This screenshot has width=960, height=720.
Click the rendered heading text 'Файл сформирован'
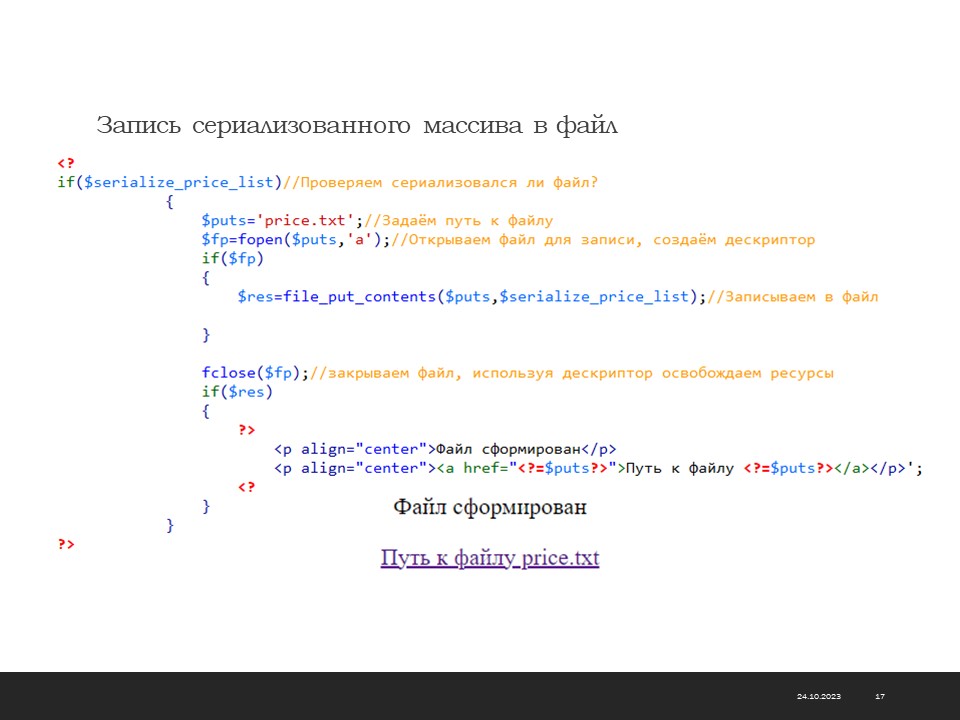489,508
